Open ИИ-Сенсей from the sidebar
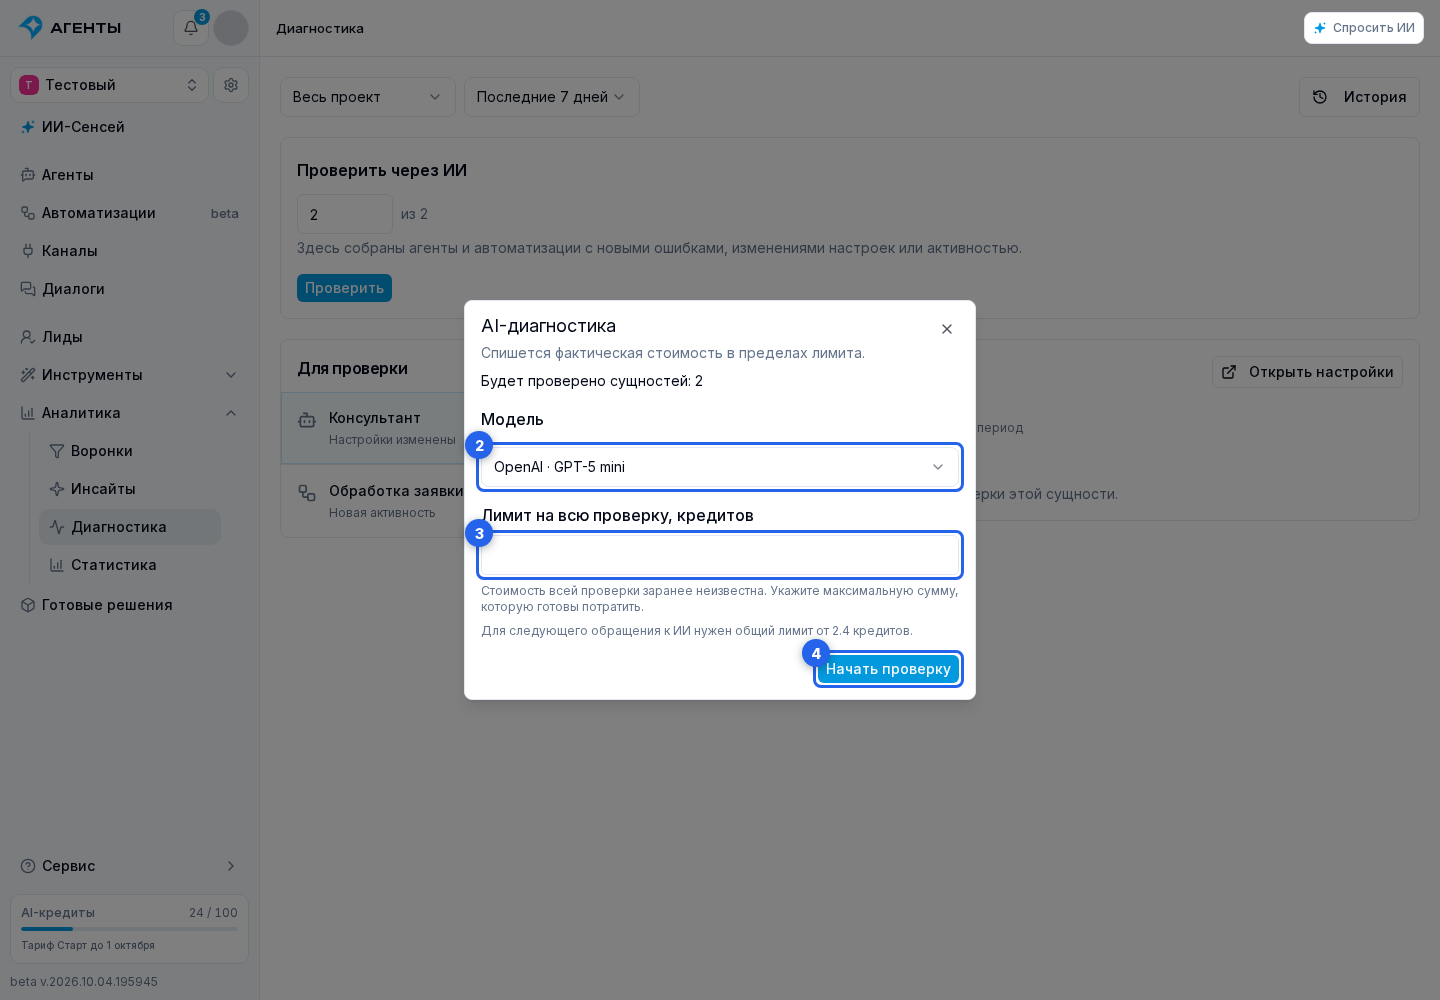 tap(130, 127)
